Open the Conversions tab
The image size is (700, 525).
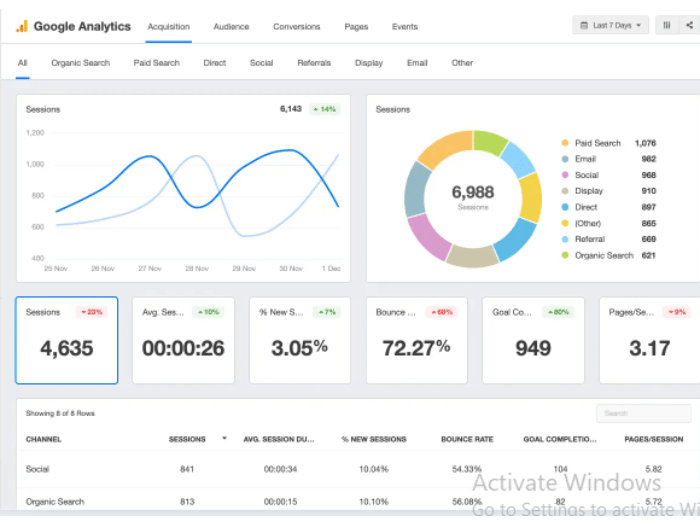(x=296, y=27)
